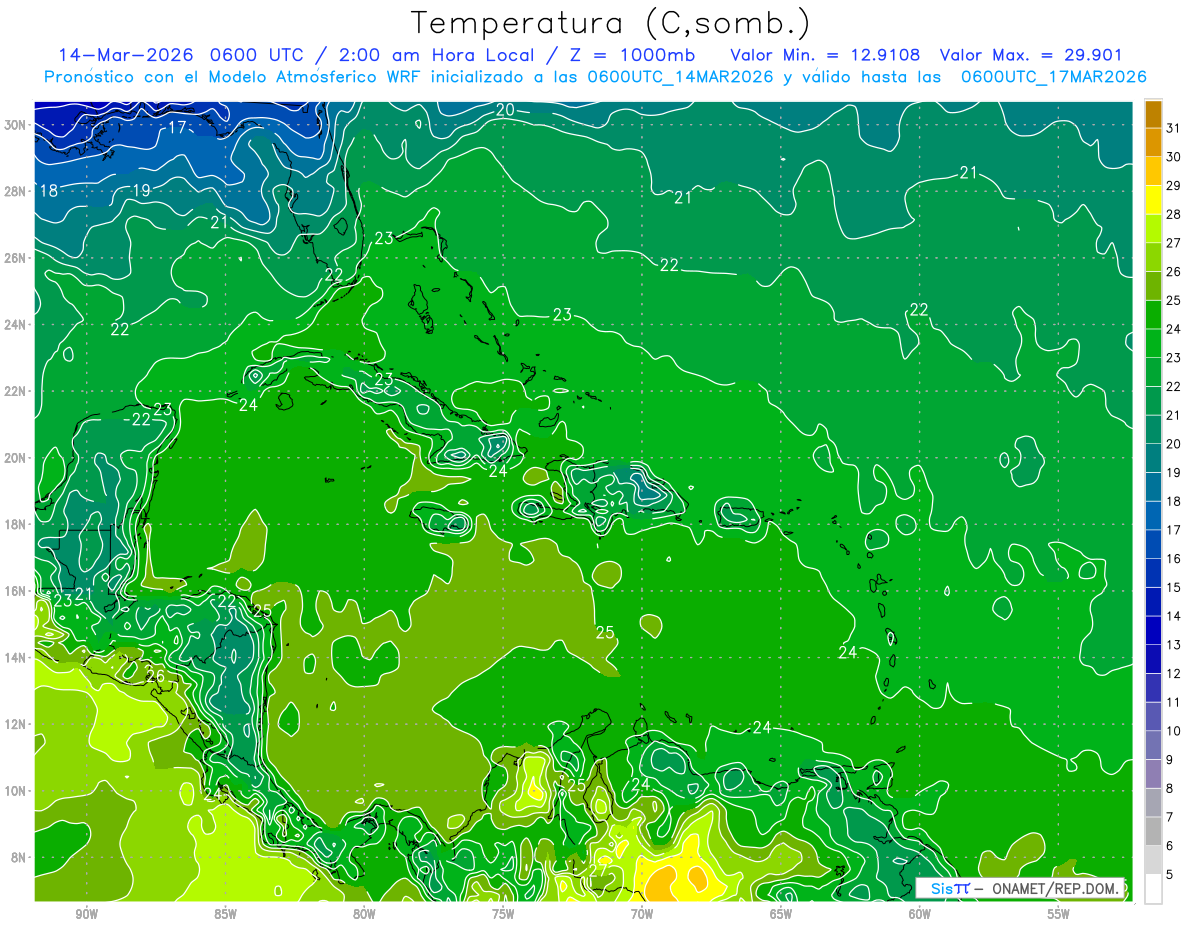Viewport: 1200px width, 927px height.
Task: Click the "70W" longitude axis label
Action: [642, 914]
